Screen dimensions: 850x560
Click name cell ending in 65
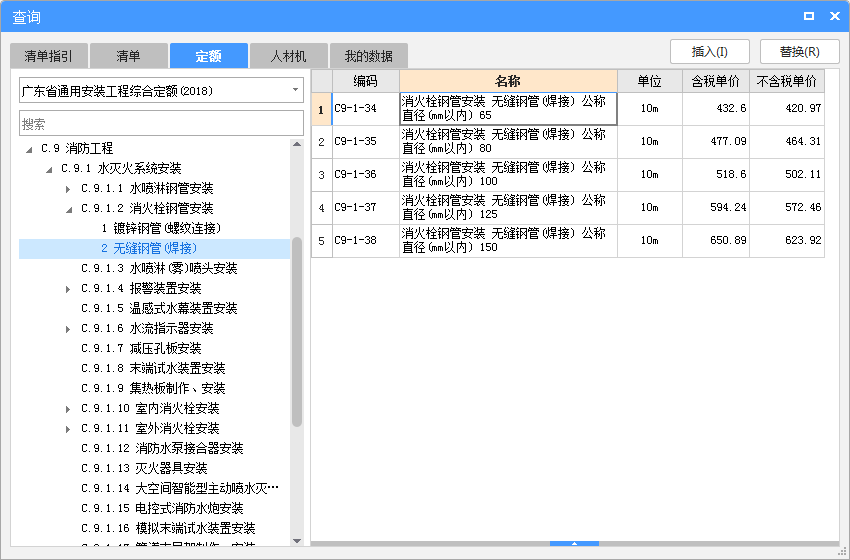pyautogui.click(x=508, y=108)
